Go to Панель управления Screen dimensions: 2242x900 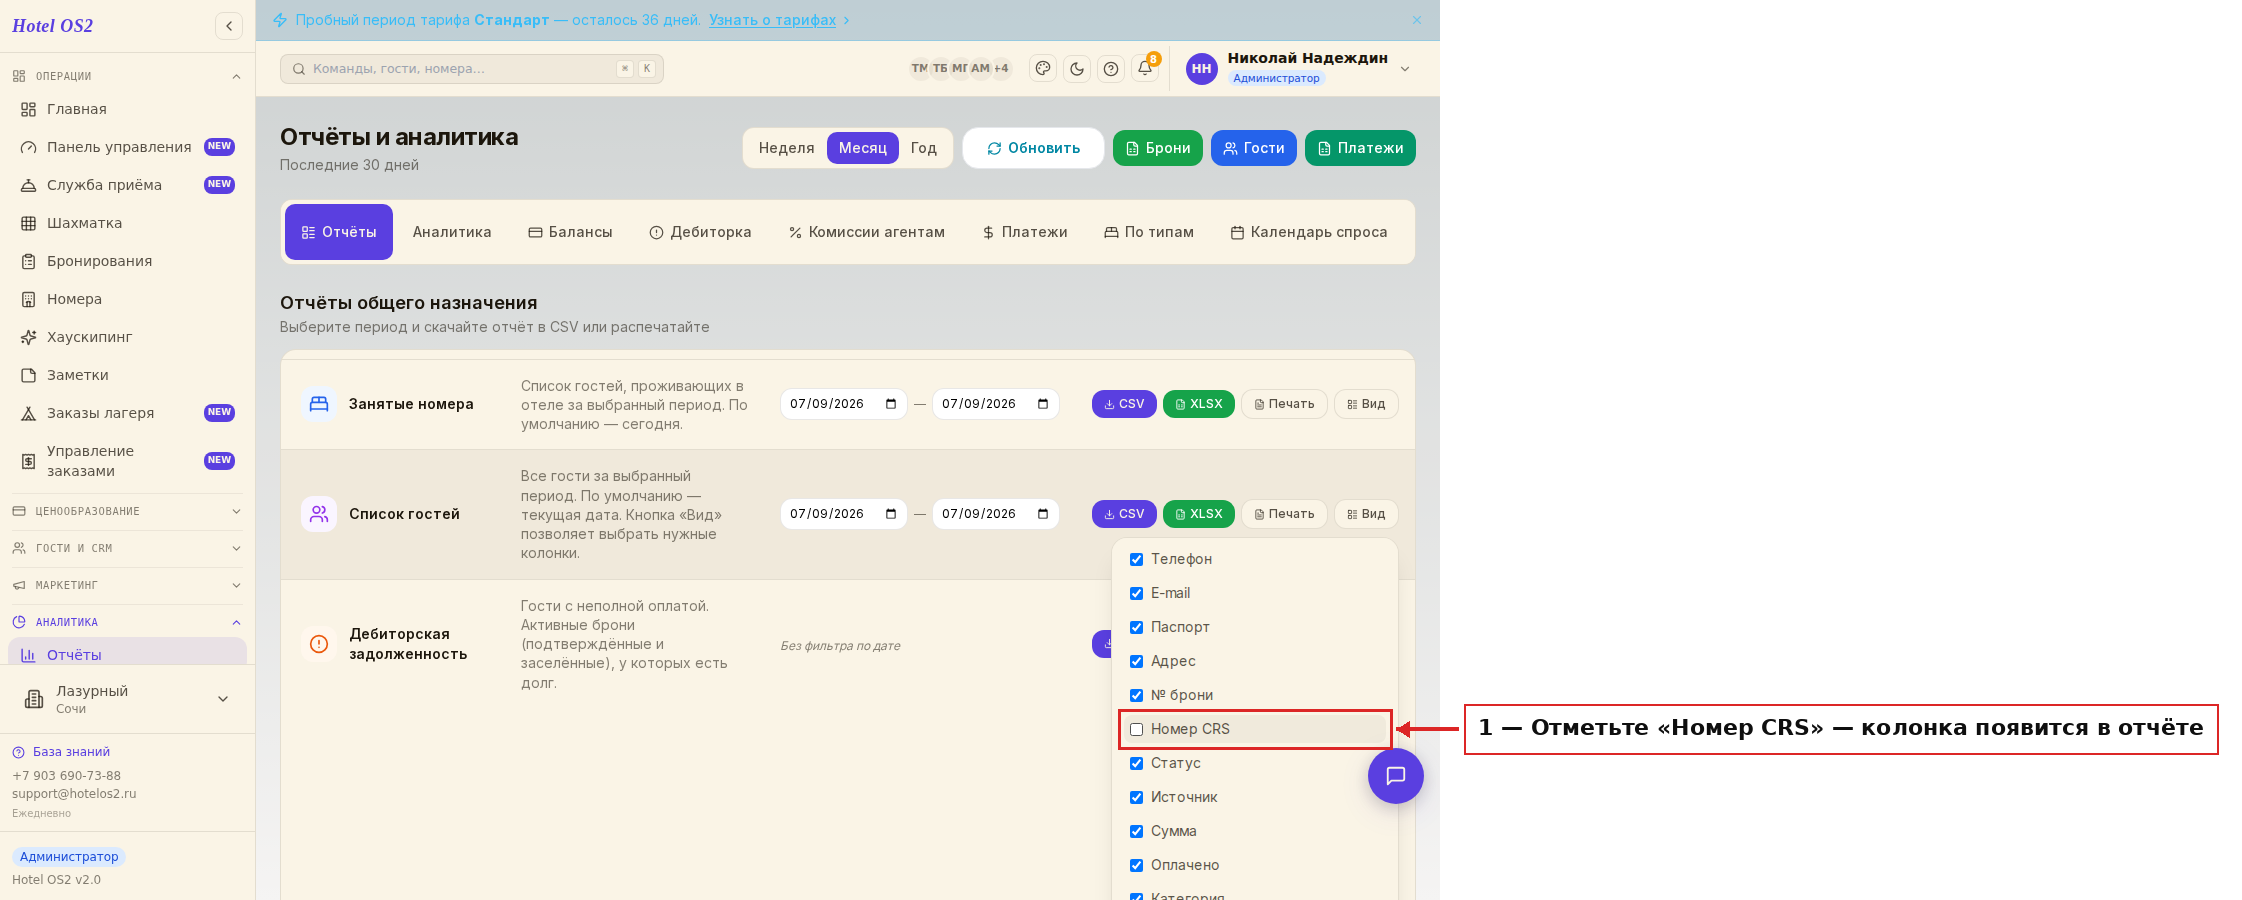[128, 147]
